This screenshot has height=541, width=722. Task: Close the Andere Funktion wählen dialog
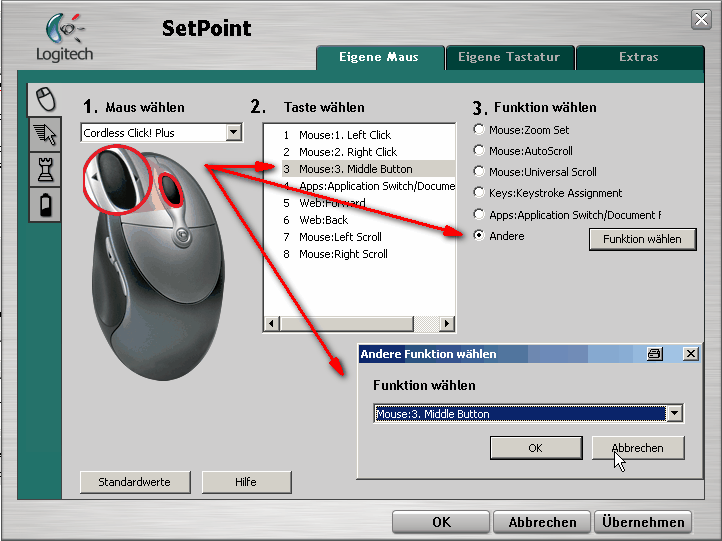pyautogui.click(x=691, y=354)
